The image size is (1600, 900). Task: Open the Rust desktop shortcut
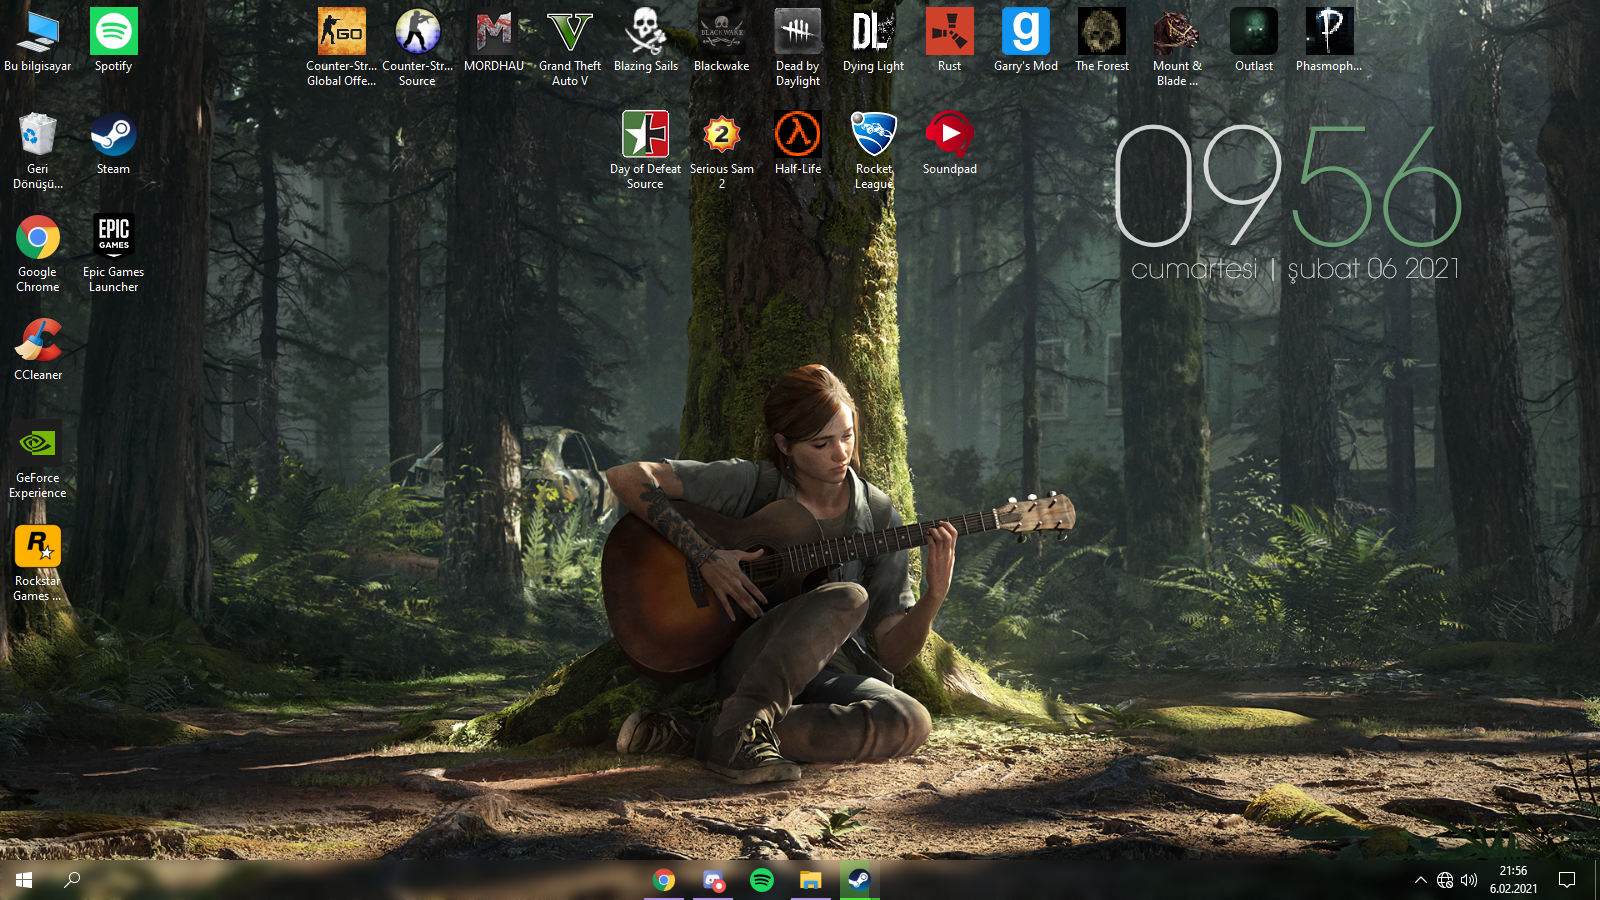[x=949, y=33]
